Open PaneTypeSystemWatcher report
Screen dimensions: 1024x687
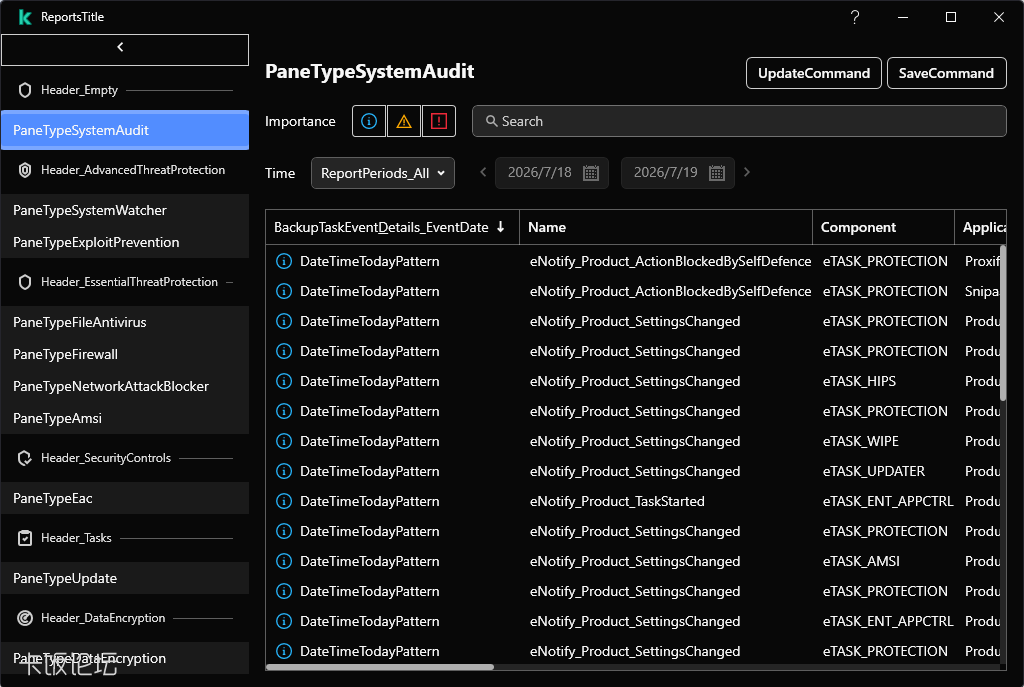pos(125,210)
